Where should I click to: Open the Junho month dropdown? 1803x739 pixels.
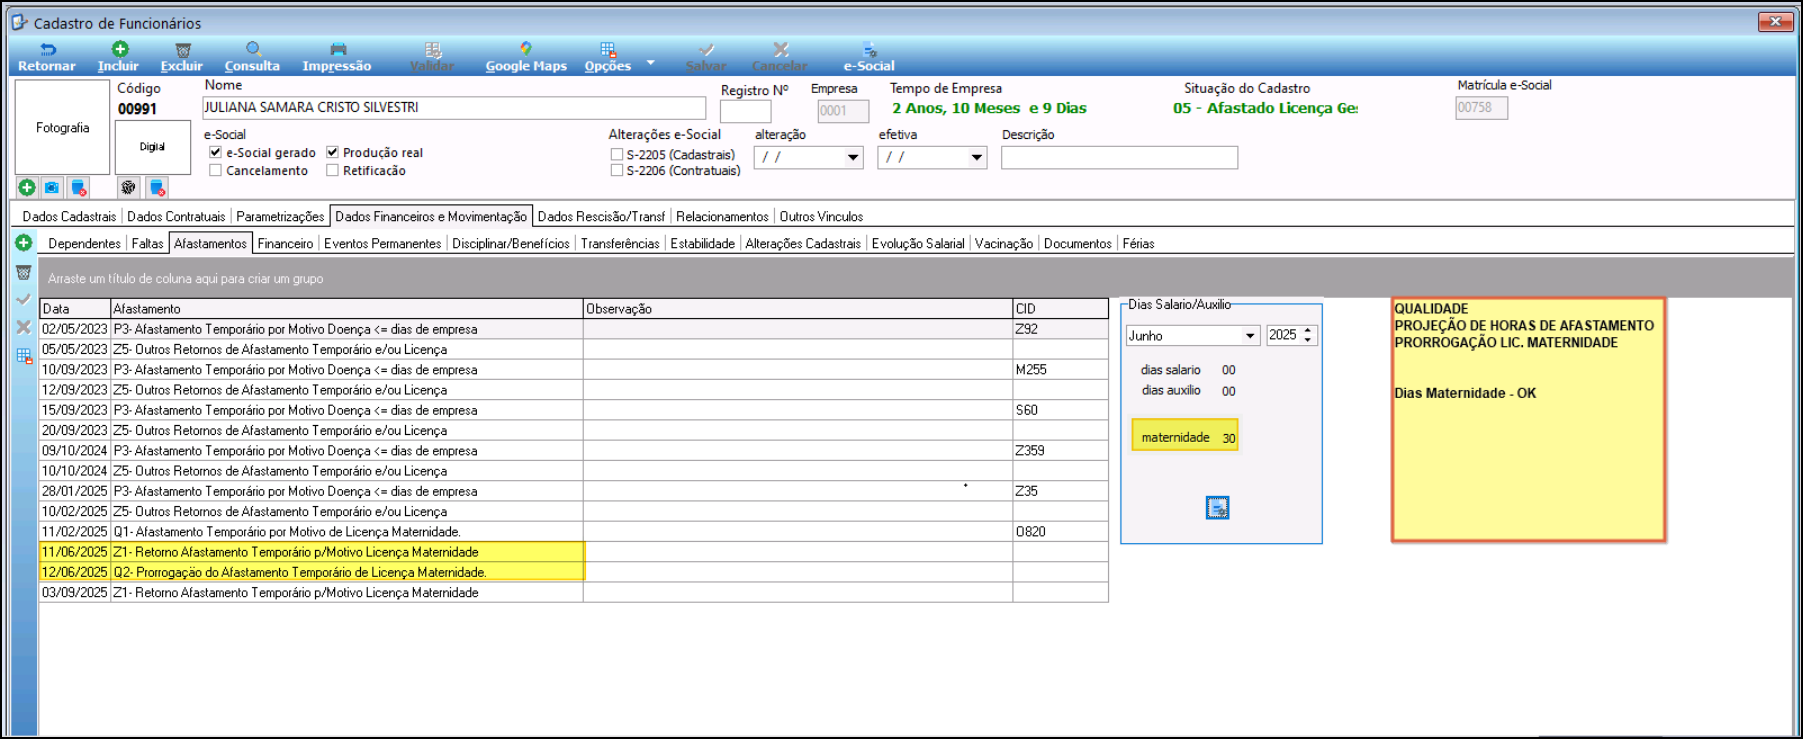[x=1250, y=336]
